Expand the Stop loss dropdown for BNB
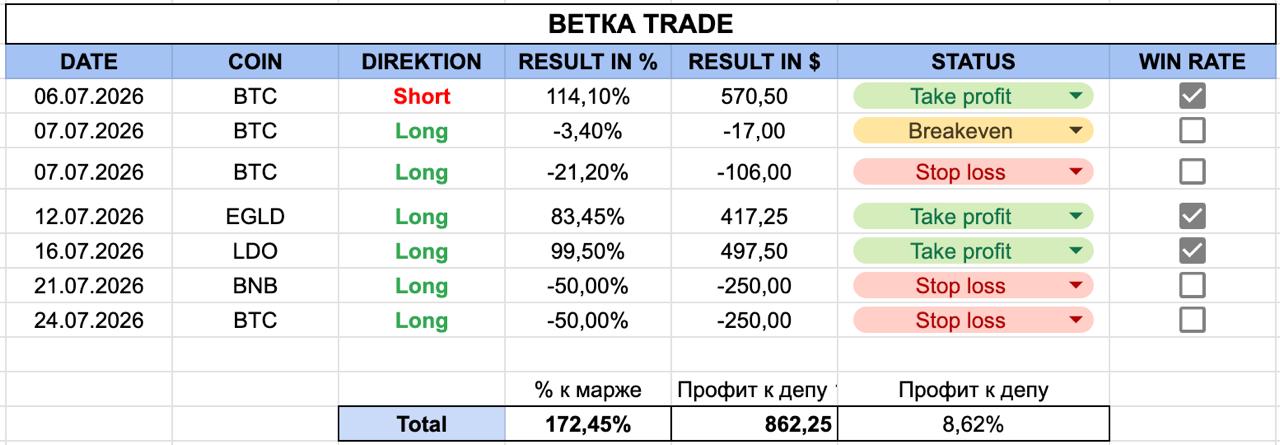The image size is (1280, 445). [x=1075, y=286]
